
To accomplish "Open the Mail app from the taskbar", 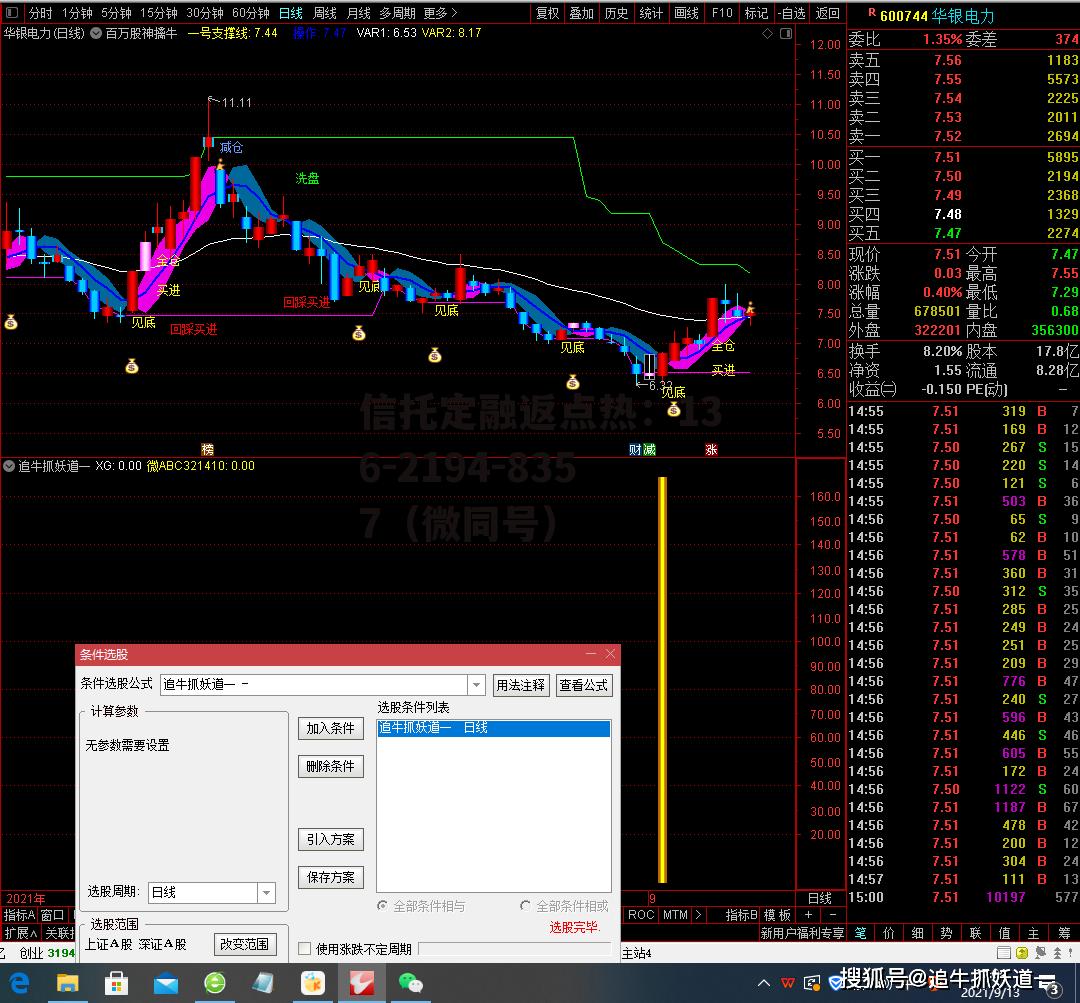I will pyautogui.click(x=165, y=983).
